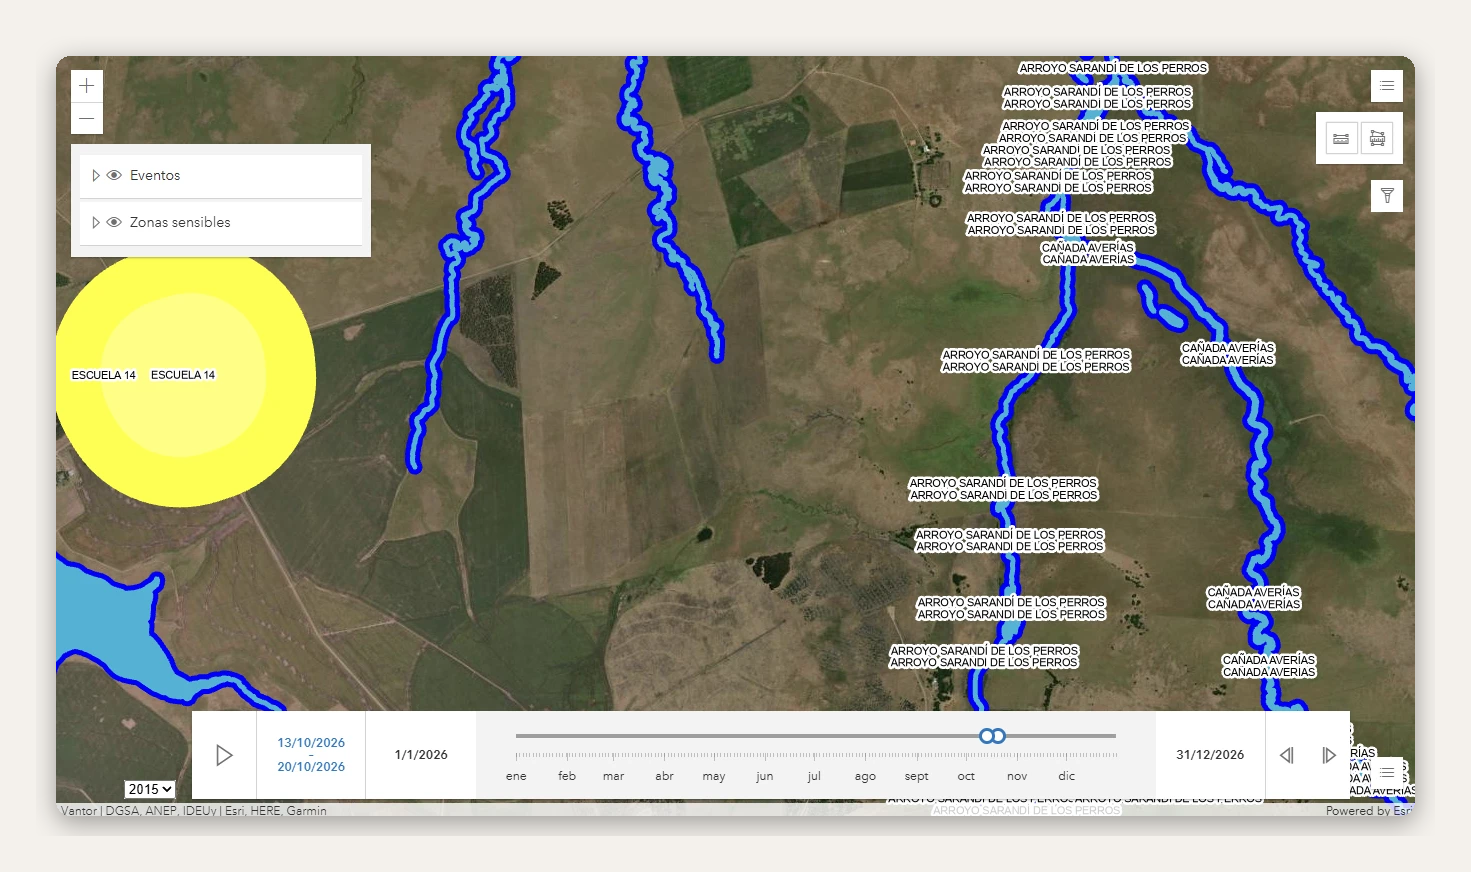1471x872 pixels.
Task: Click the 1/1/2026 start date
Action: pos(421,755)
